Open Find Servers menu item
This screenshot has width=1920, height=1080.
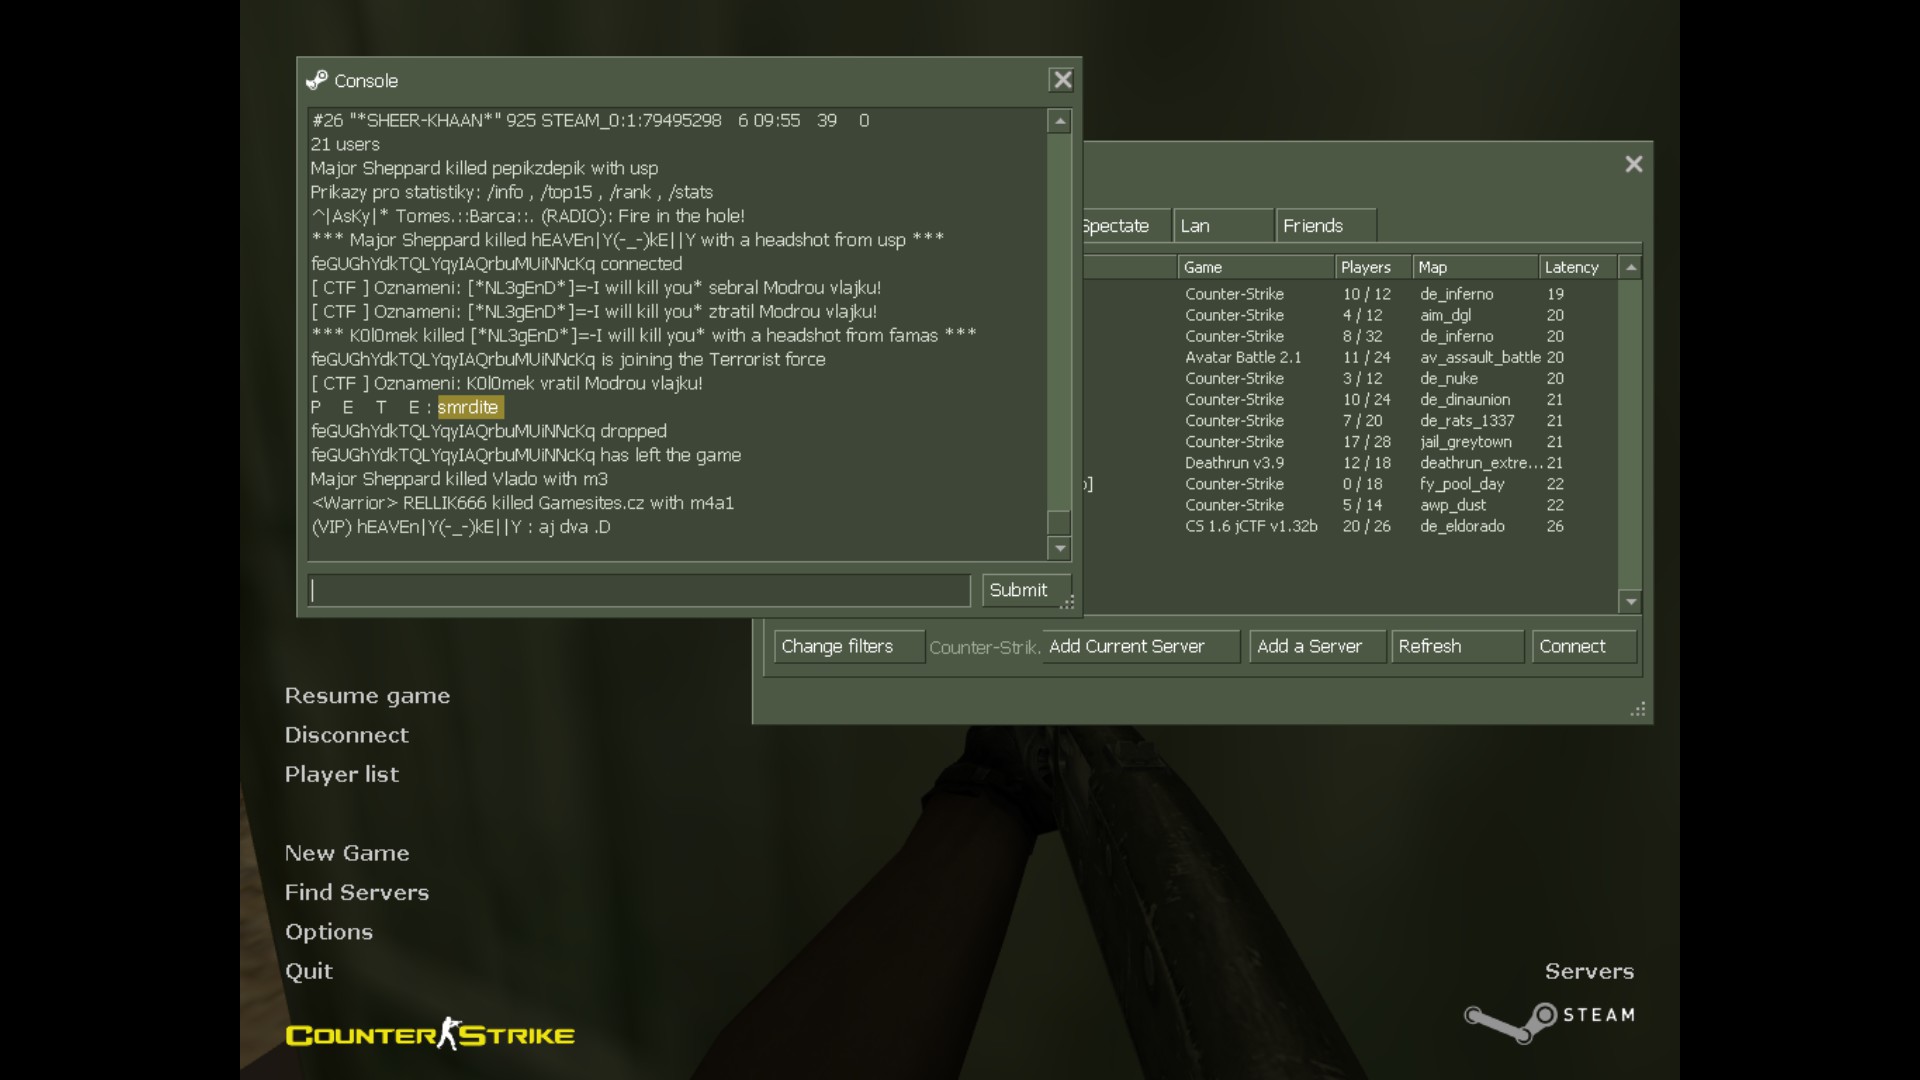pyautogui.click(x=357, y=892)
